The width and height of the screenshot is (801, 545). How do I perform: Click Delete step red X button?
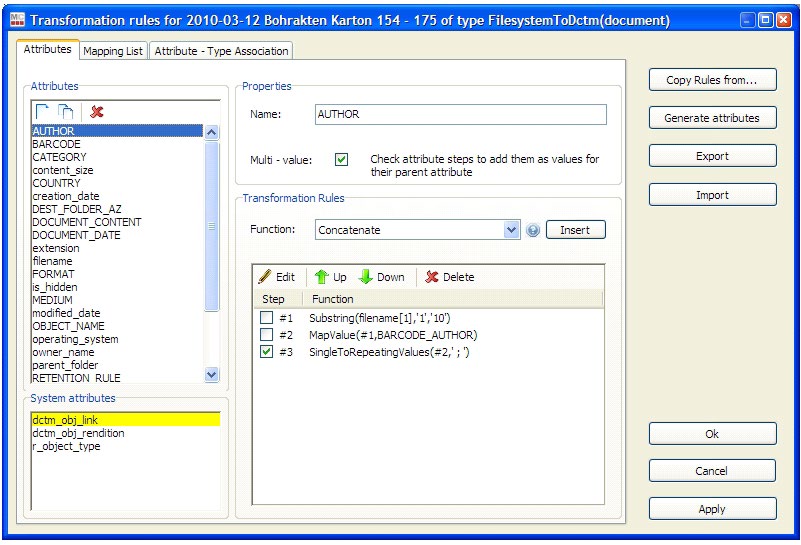tap(450, 277)
